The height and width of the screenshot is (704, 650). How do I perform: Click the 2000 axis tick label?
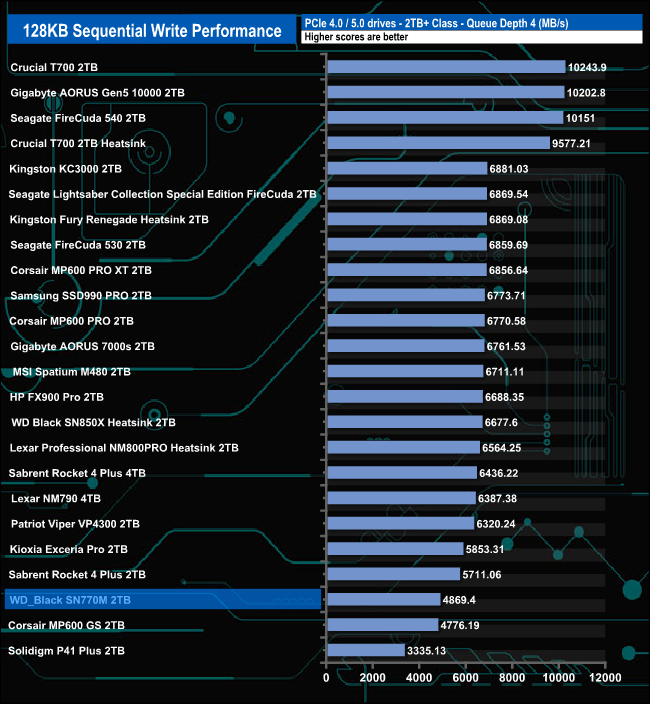tap(372, 678)
